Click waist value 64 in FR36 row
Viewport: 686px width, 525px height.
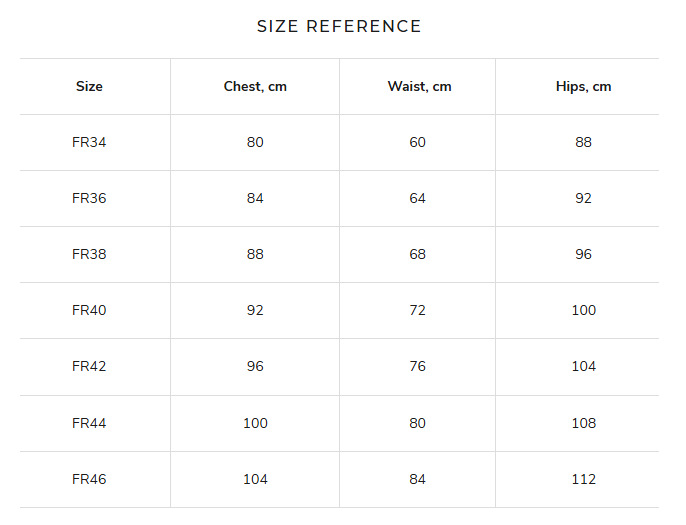click(x=417, y=198)
